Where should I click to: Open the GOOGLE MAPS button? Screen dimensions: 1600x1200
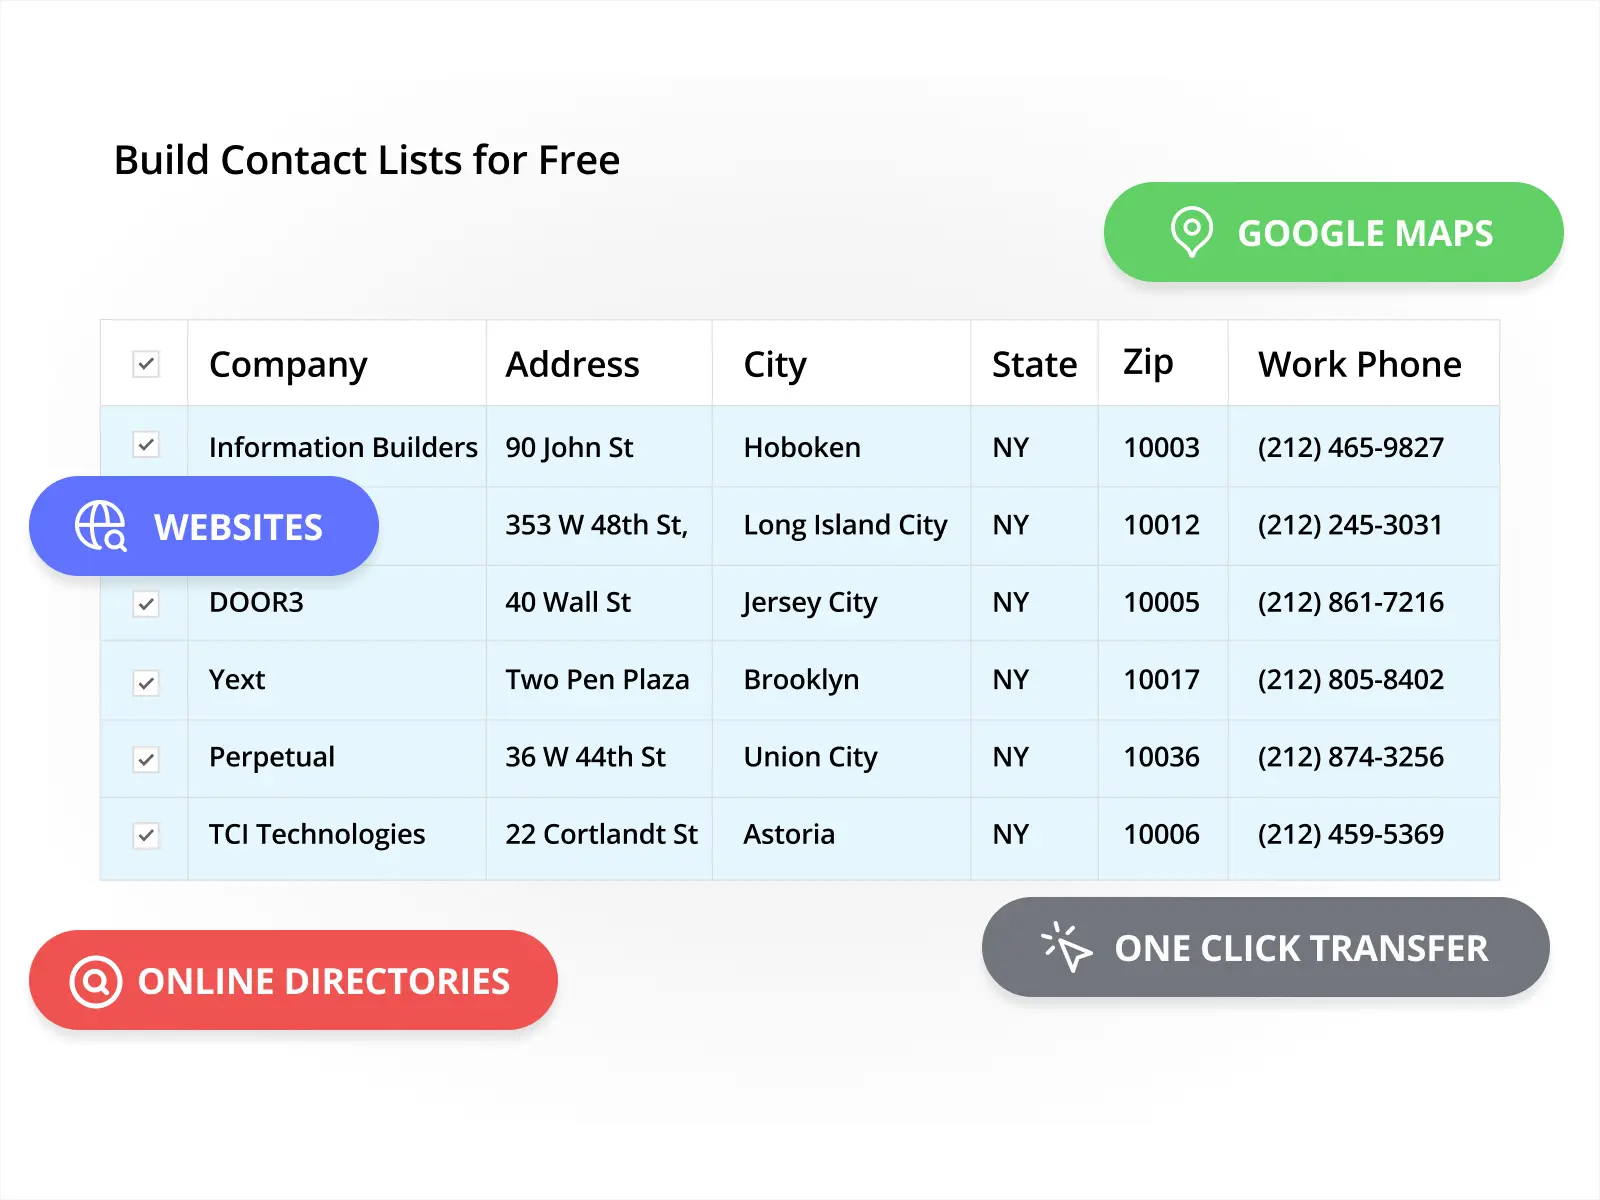1333,232
